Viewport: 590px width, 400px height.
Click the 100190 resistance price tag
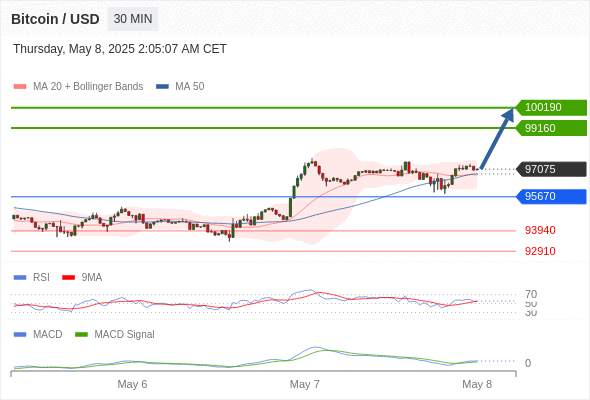(552, 108)
